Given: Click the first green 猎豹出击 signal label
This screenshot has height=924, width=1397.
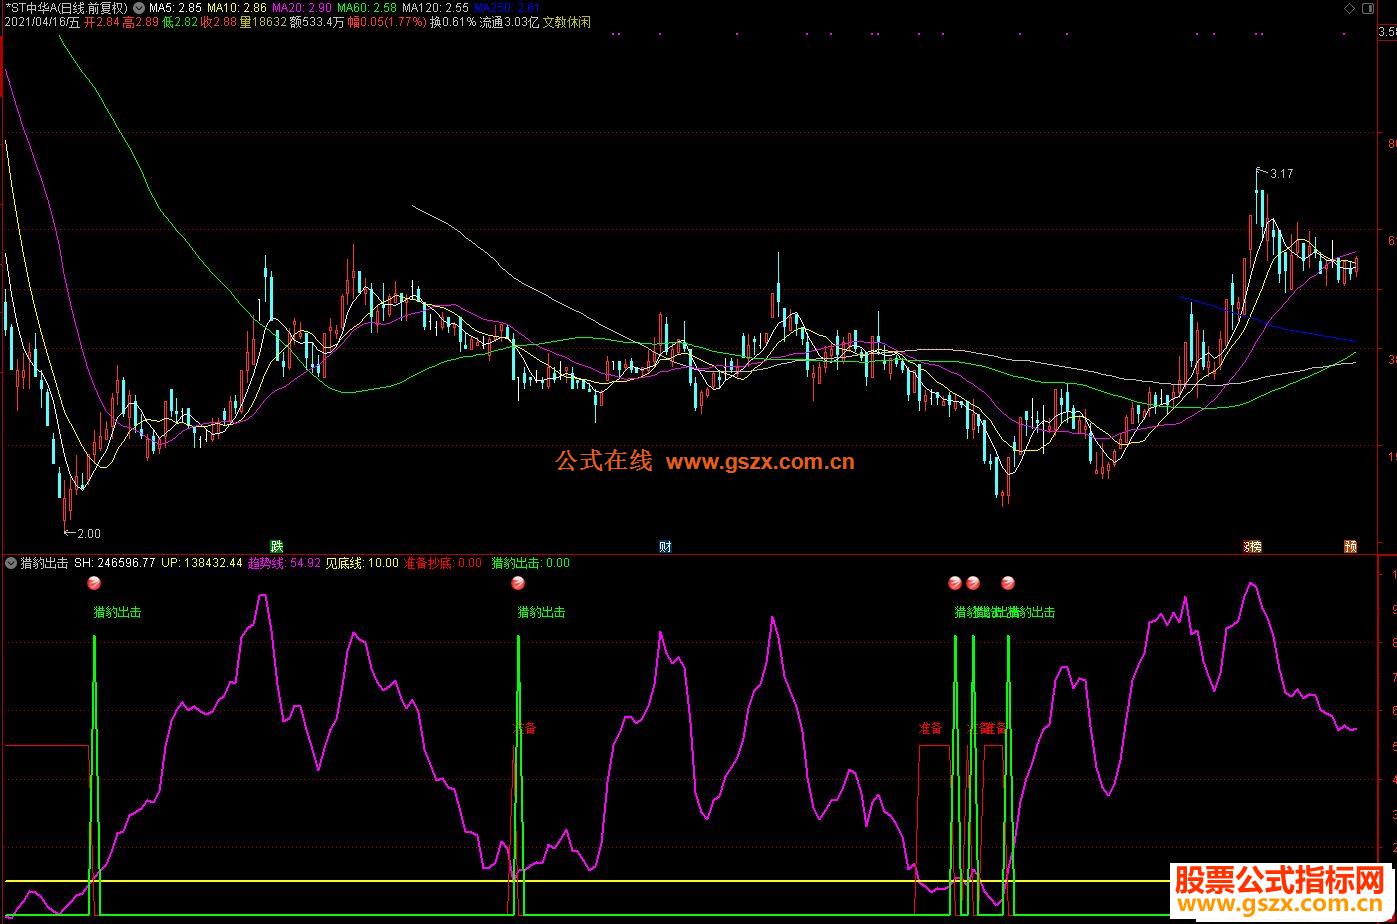Looking at the screenshot, I should [117, 612].
